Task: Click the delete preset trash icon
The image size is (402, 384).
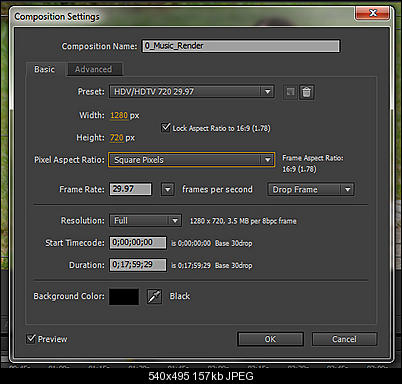Action: click(306, 92)
